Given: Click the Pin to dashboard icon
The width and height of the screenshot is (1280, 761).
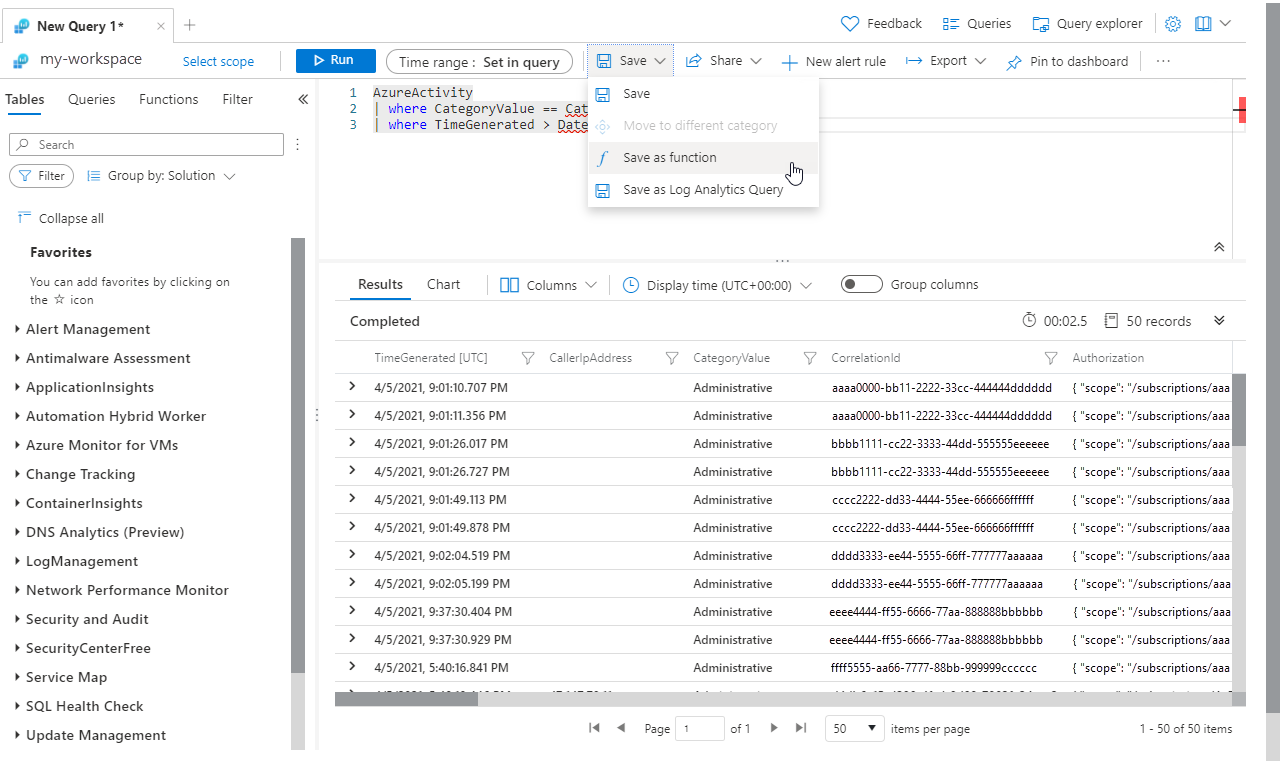Looking at the screenshot, I should tap(1014, 62).
